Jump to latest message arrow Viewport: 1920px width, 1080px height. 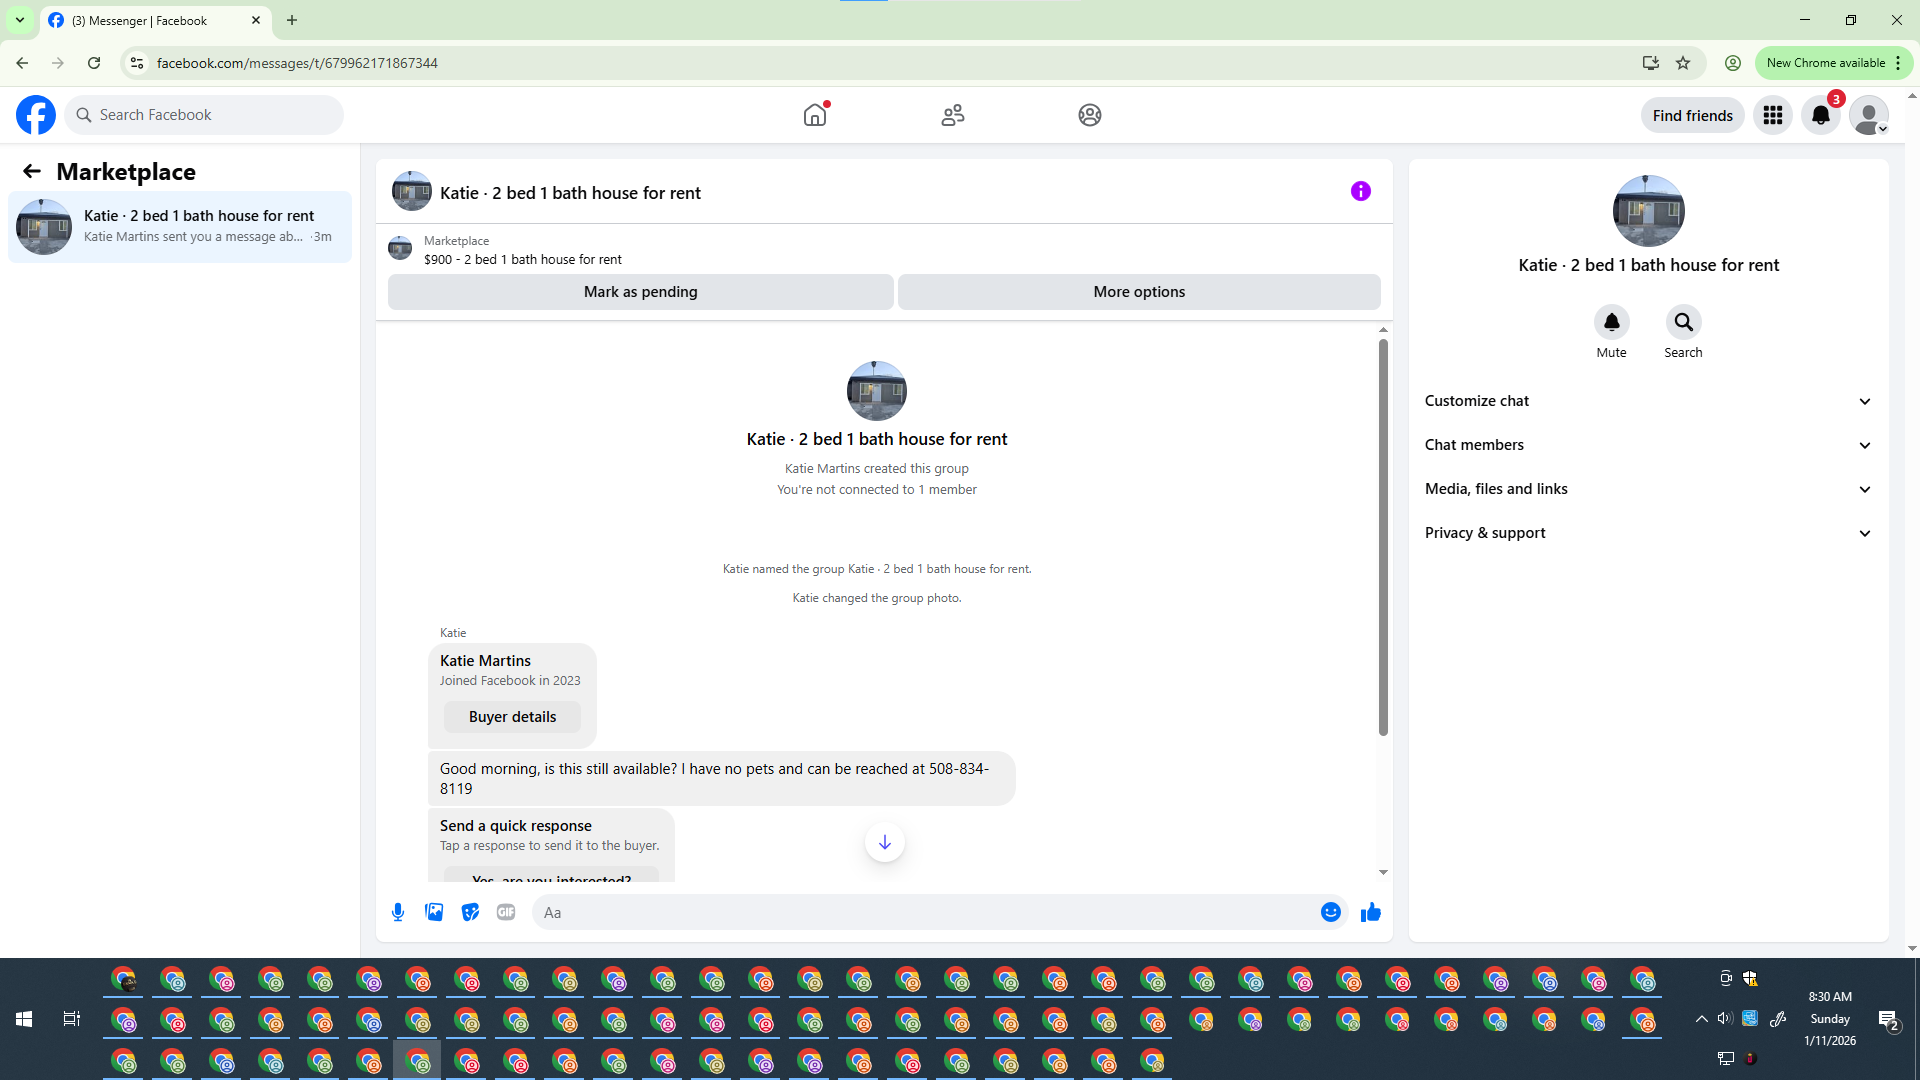[885, 842]
